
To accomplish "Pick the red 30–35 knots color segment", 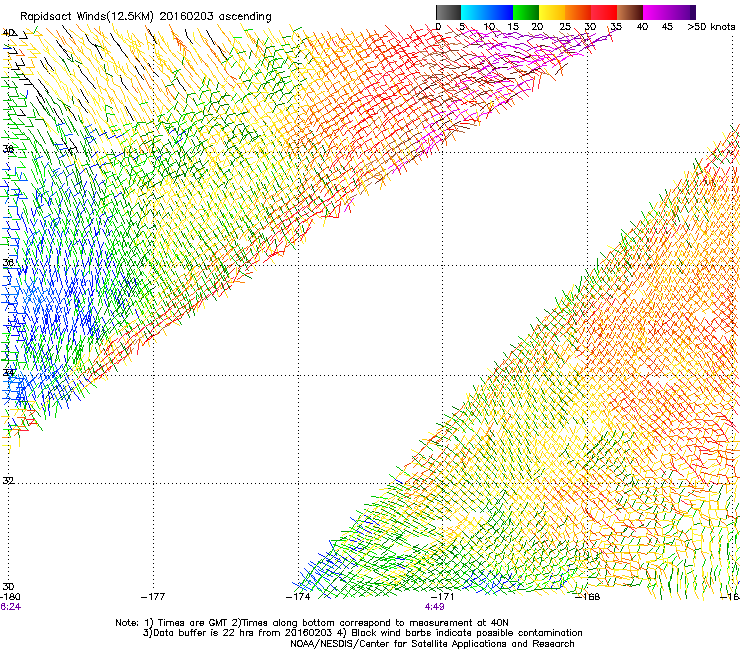I will coord(604,12).
